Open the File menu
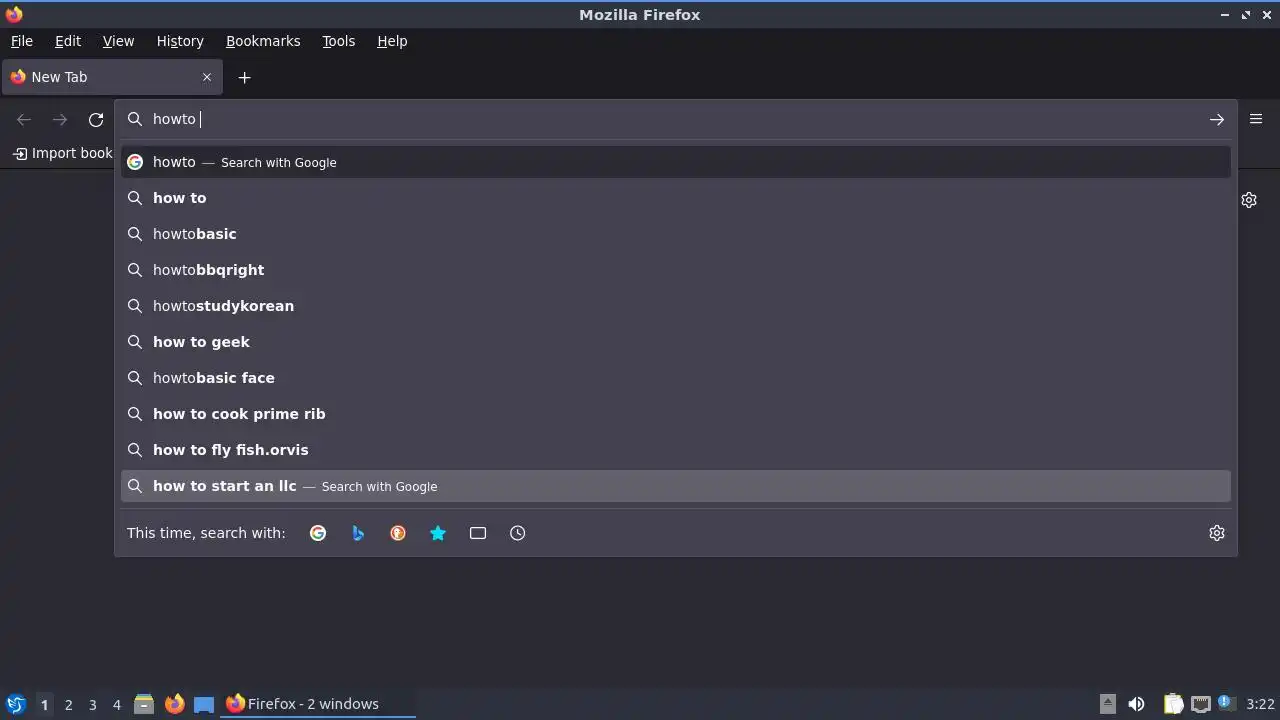The width and height of the screenshot is (1280, 720). (x=21, y=41)
